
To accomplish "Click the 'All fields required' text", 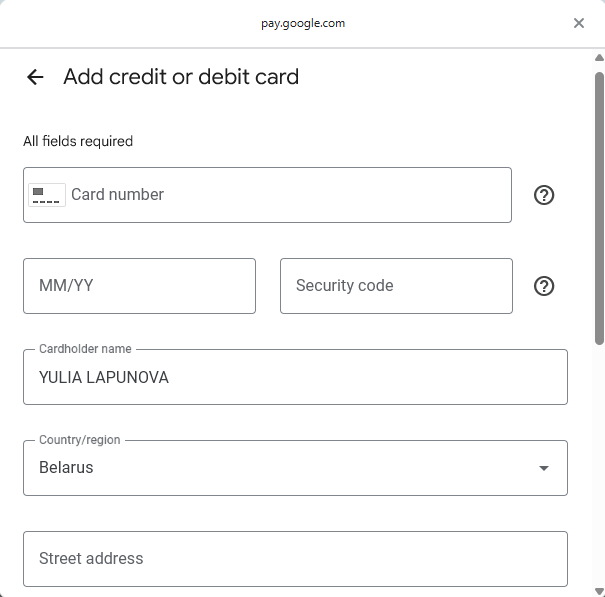I will [78, 141].
